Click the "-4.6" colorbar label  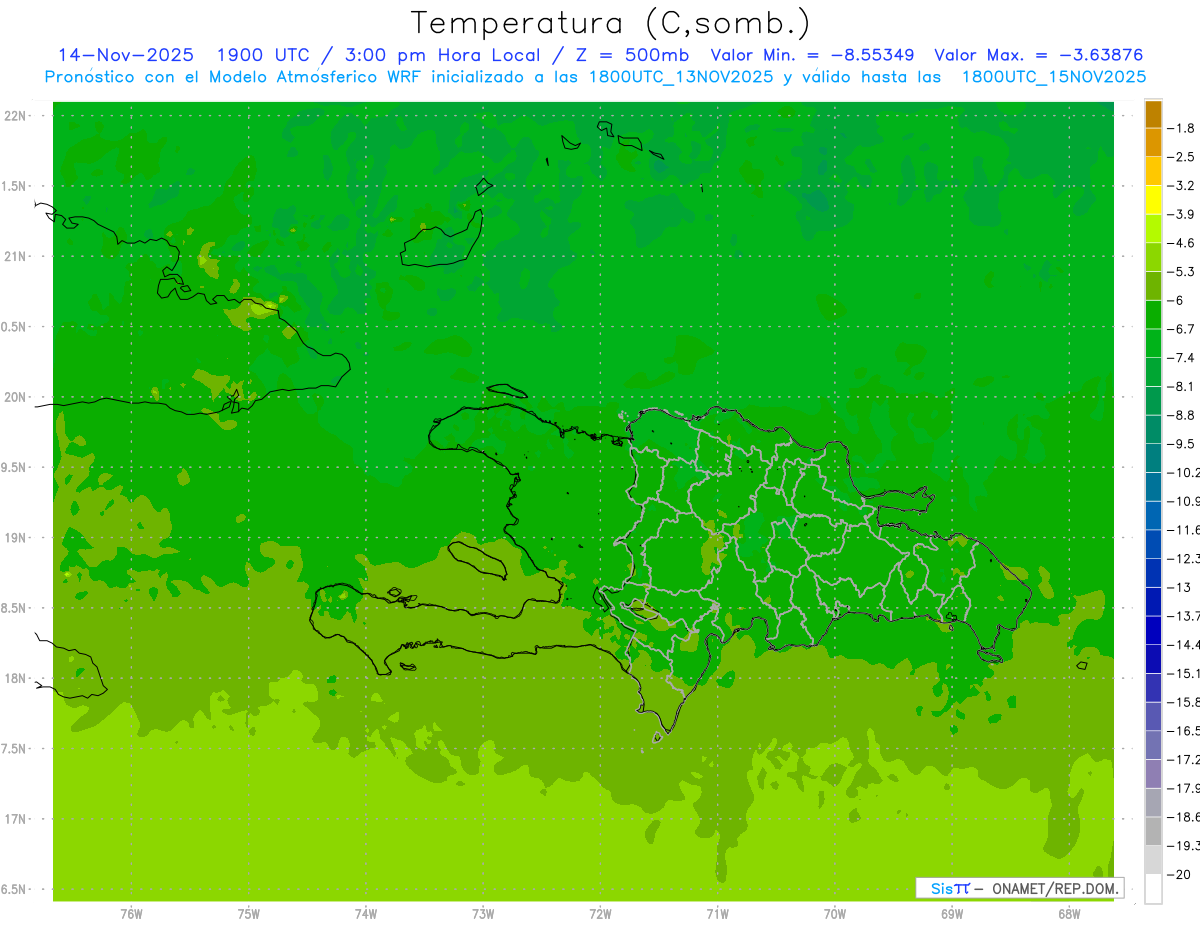pos(1182,243)
